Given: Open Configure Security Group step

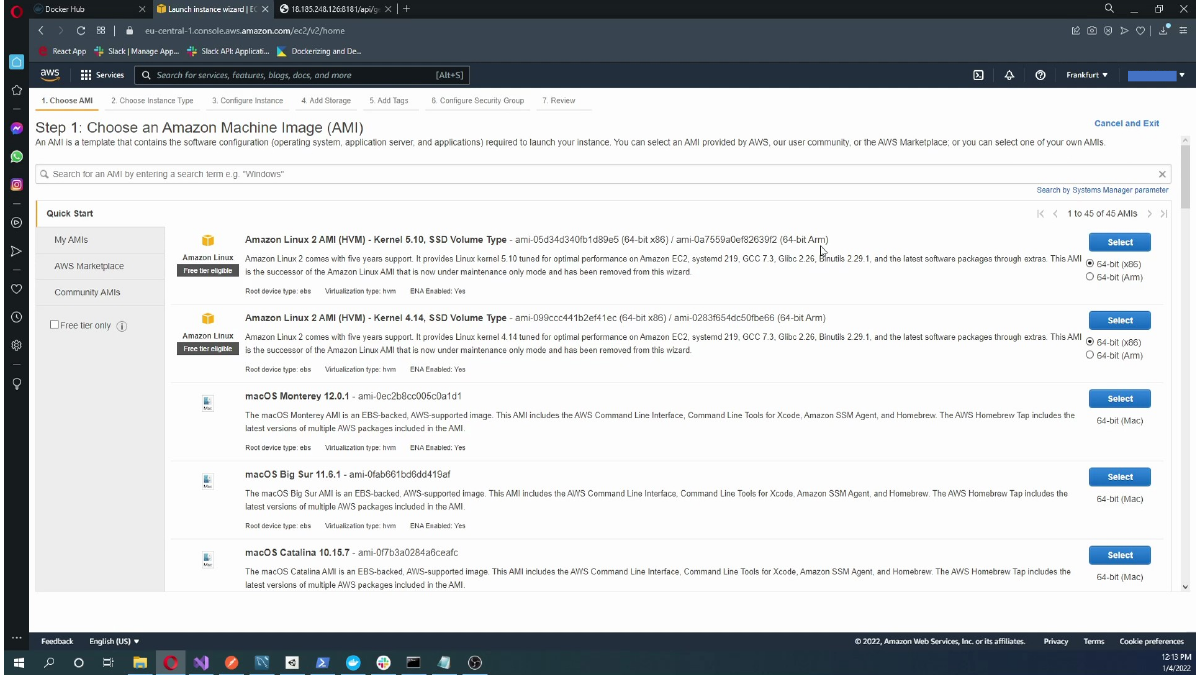Looking at the screenshot, I should point(478,101).
